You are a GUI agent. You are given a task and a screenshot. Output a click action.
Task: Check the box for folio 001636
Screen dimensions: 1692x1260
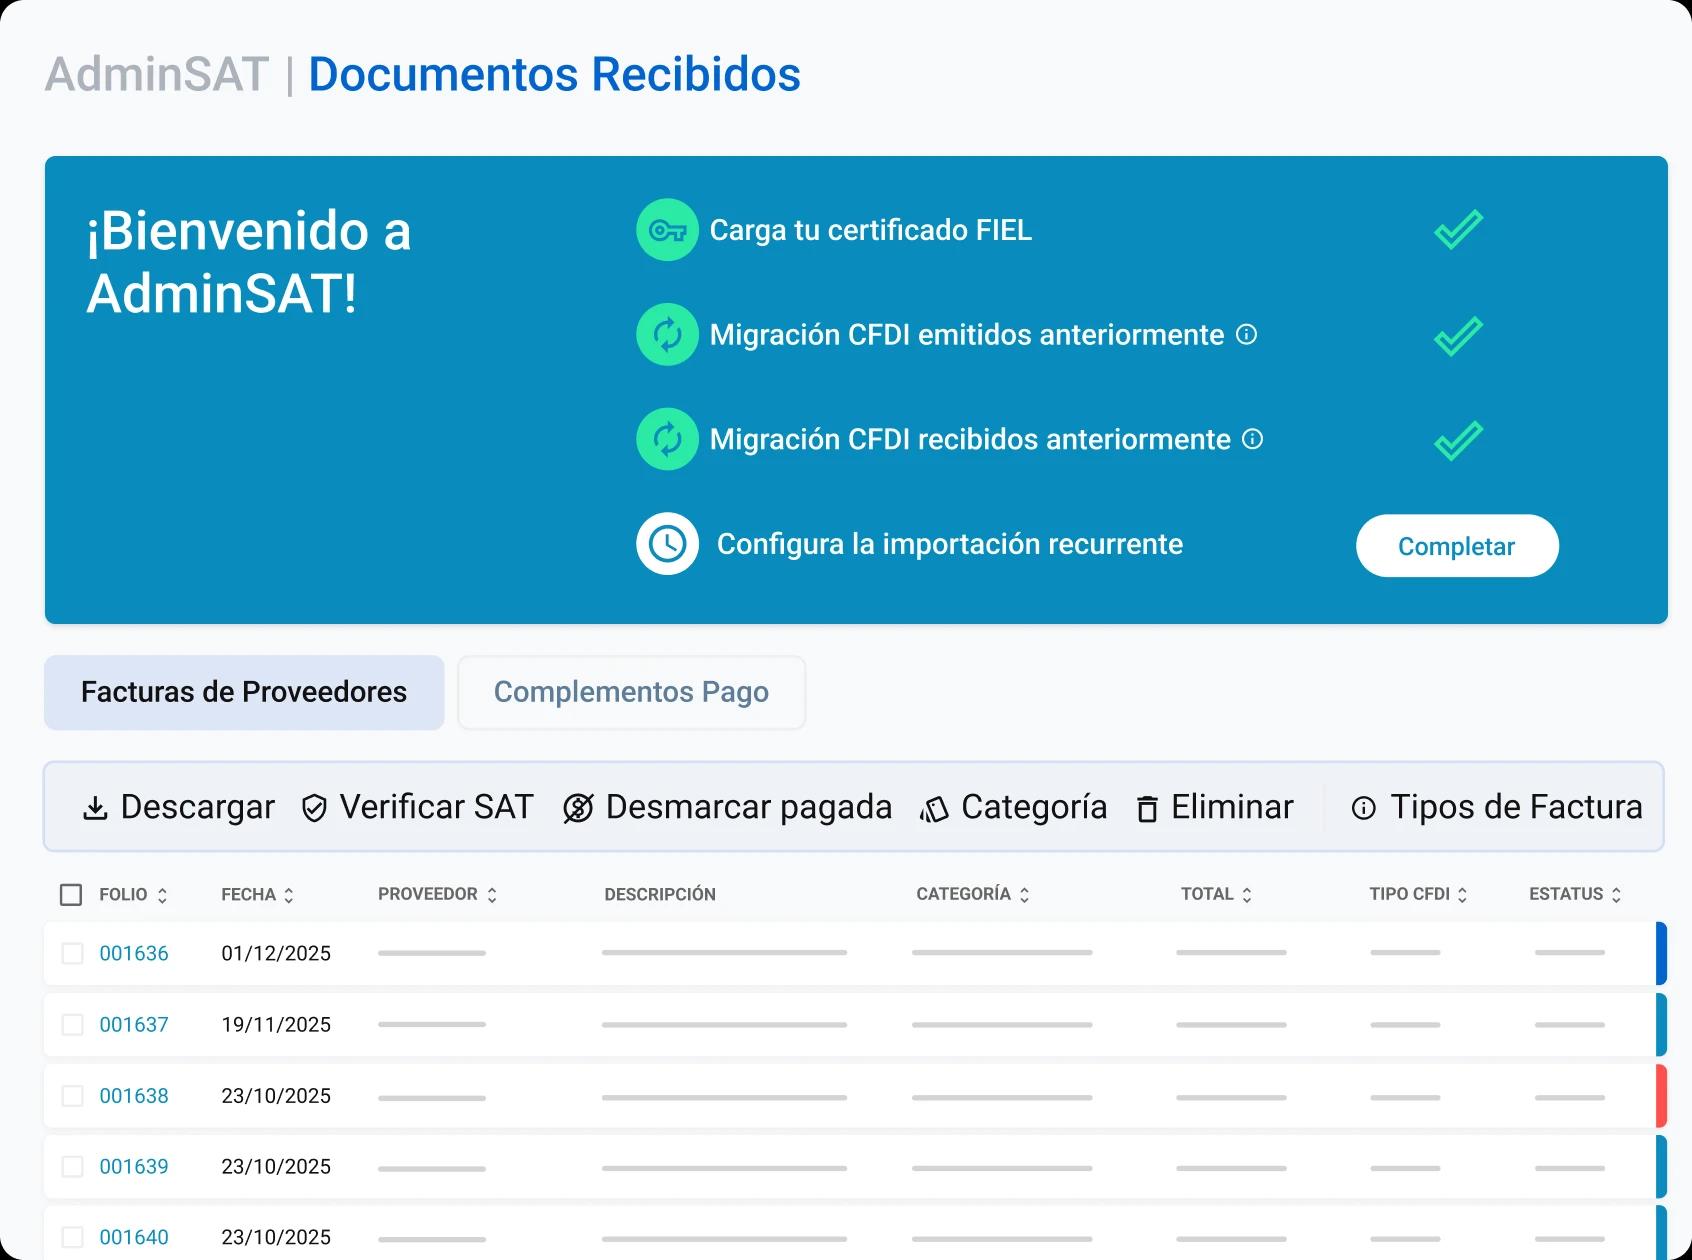73,953
